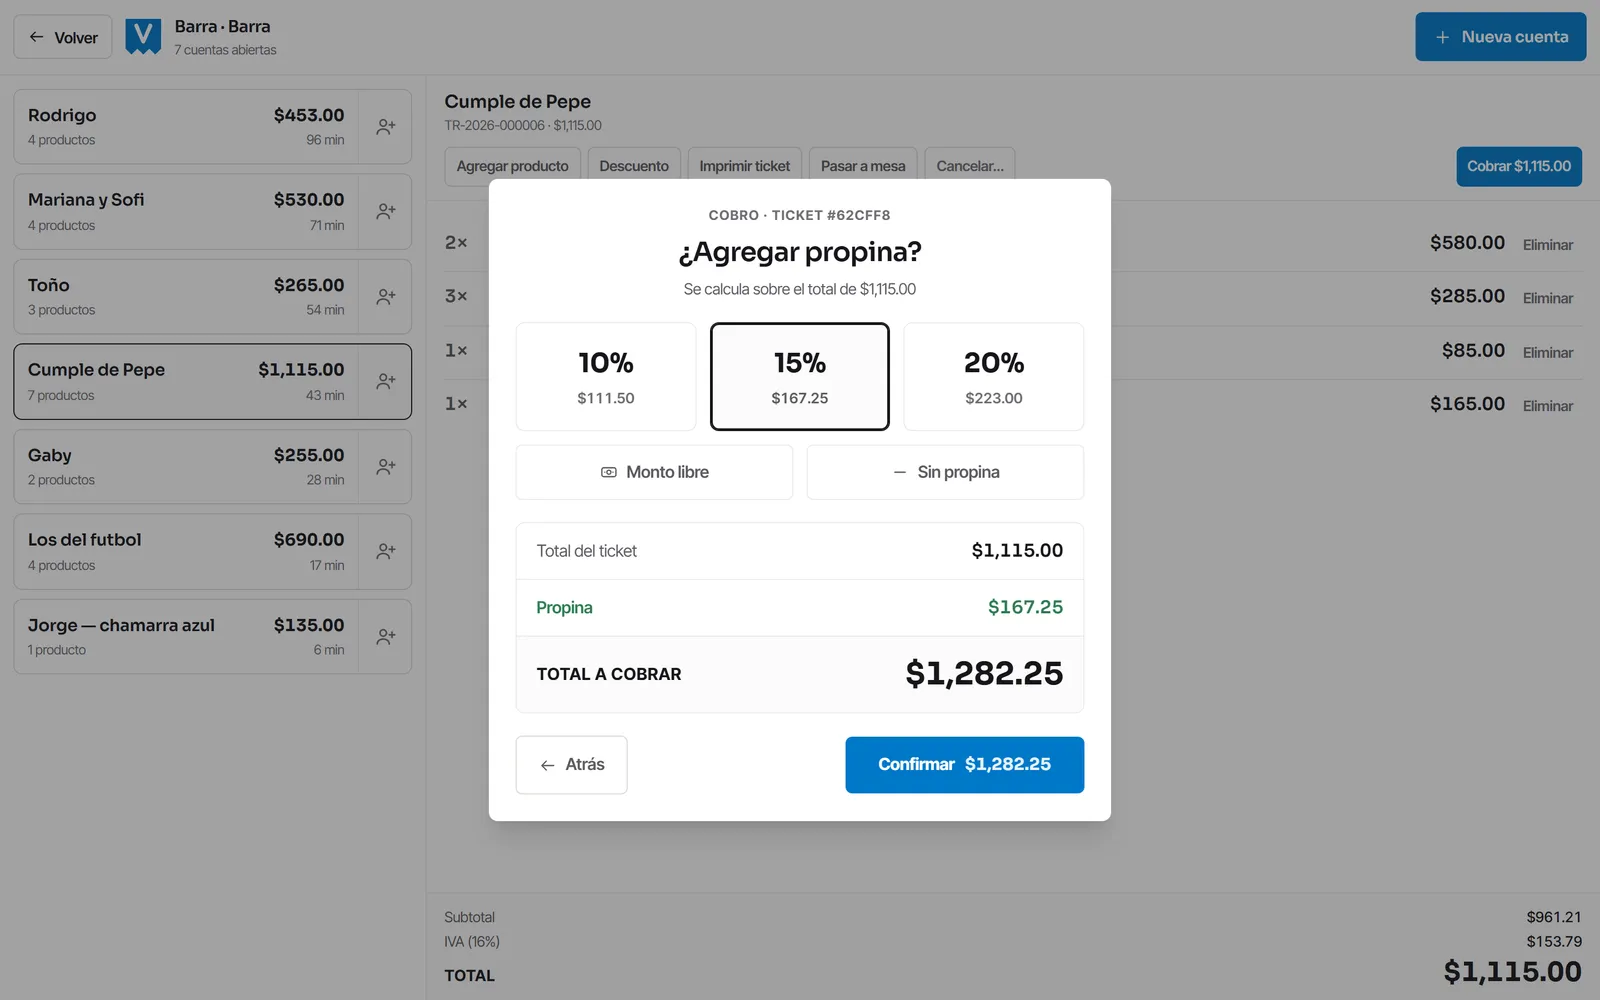Click Cobrar $1,115.00 button
The width and height of the screenshot is (1600, 1000).
(1519, 166)
